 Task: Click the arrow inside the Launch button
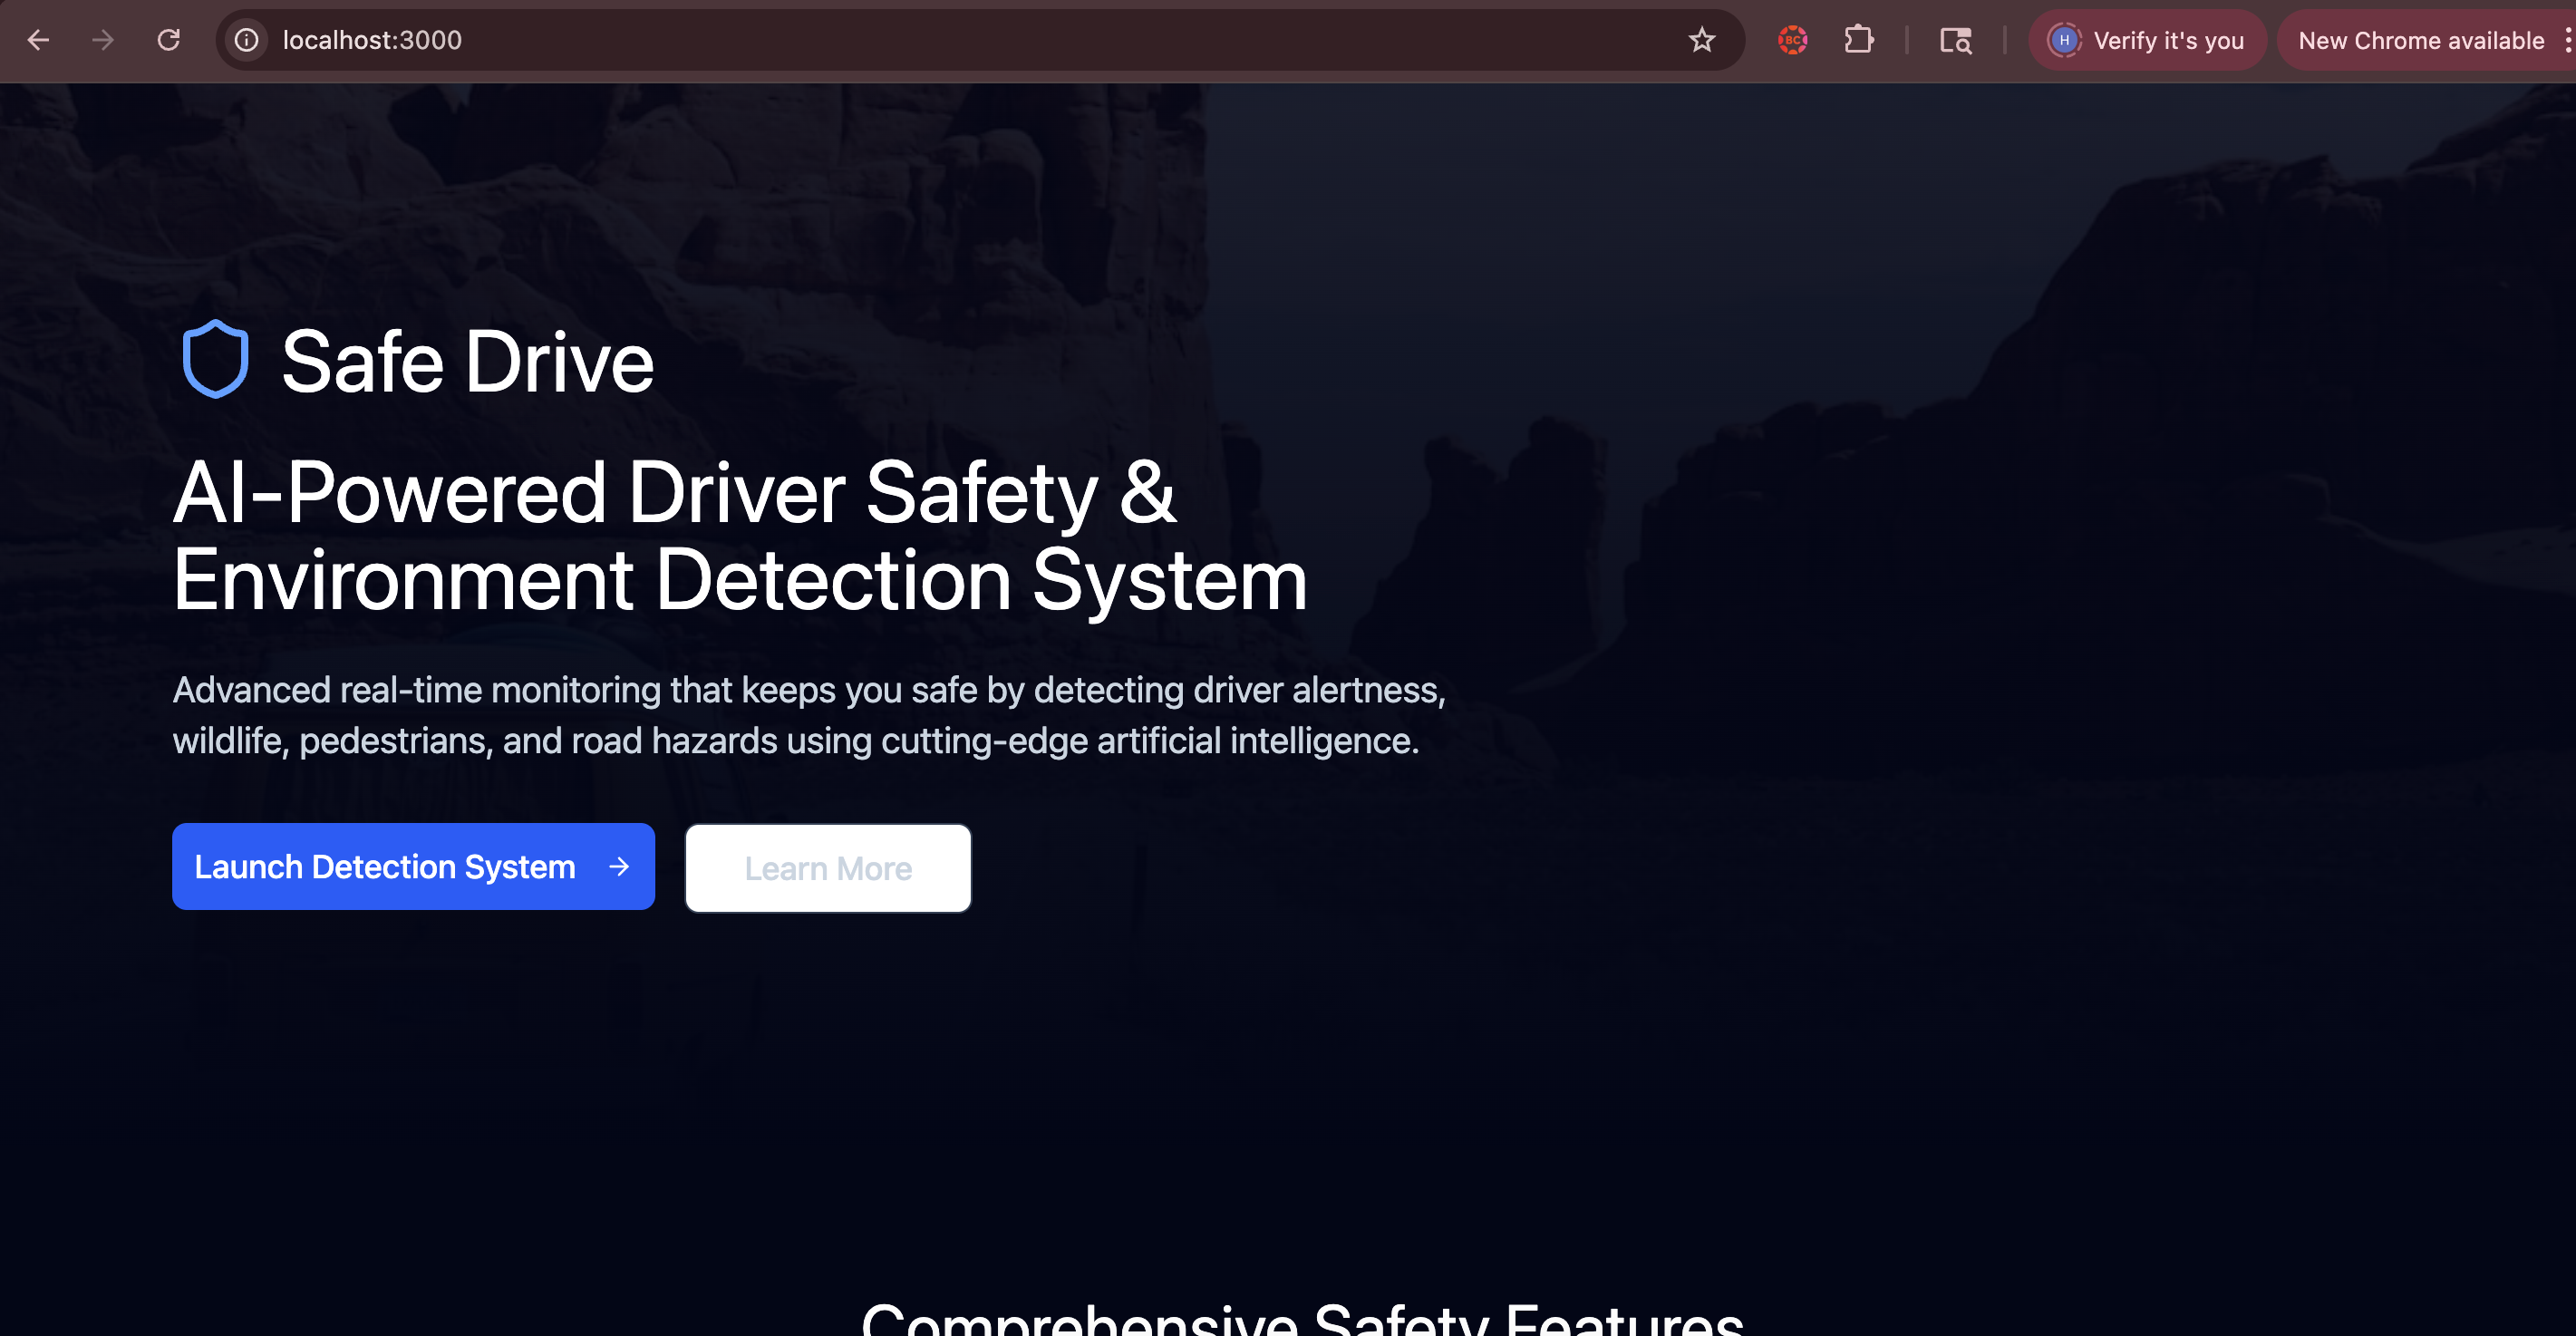pyautogui.click(x=619, y=867)
